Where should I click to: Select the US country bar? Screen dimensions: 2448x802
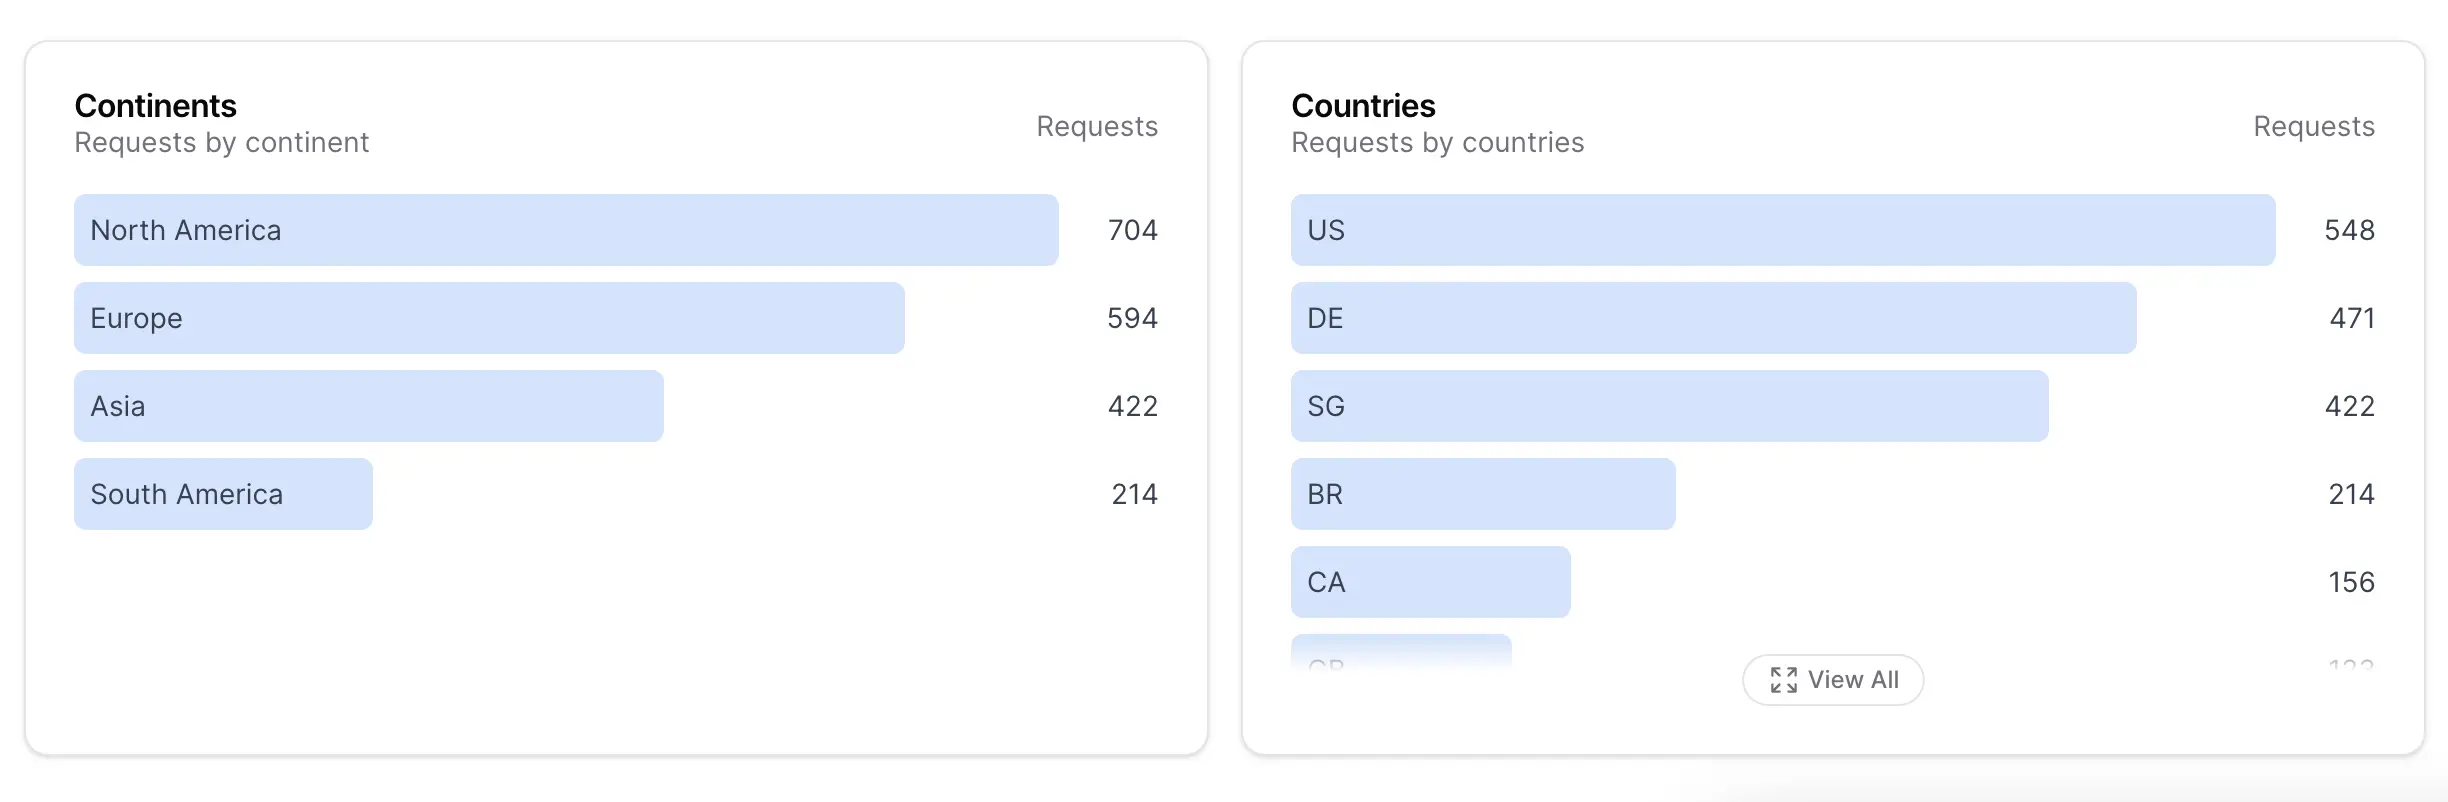(1783, 230)
